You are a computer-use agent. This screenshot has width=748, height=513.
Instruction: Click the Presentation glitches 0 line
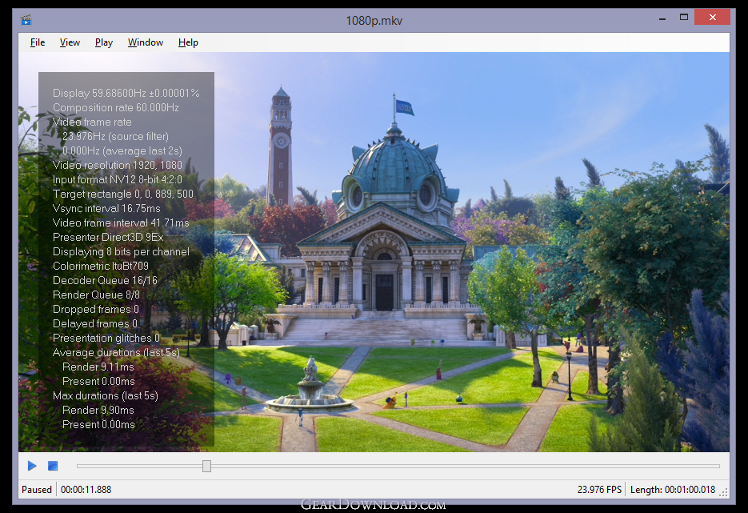click(x=106, y=338)
